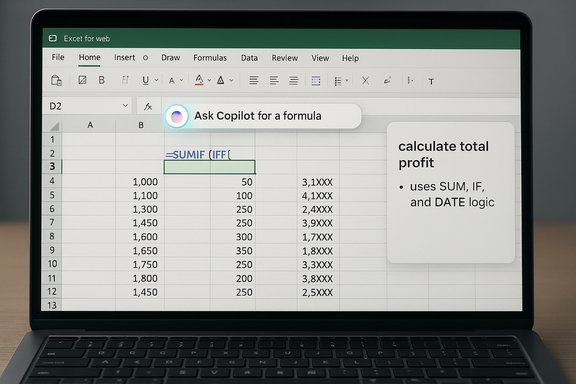Open the Insert tab
The height and width of the screenshot is (384, 576).
pos(125,58)
